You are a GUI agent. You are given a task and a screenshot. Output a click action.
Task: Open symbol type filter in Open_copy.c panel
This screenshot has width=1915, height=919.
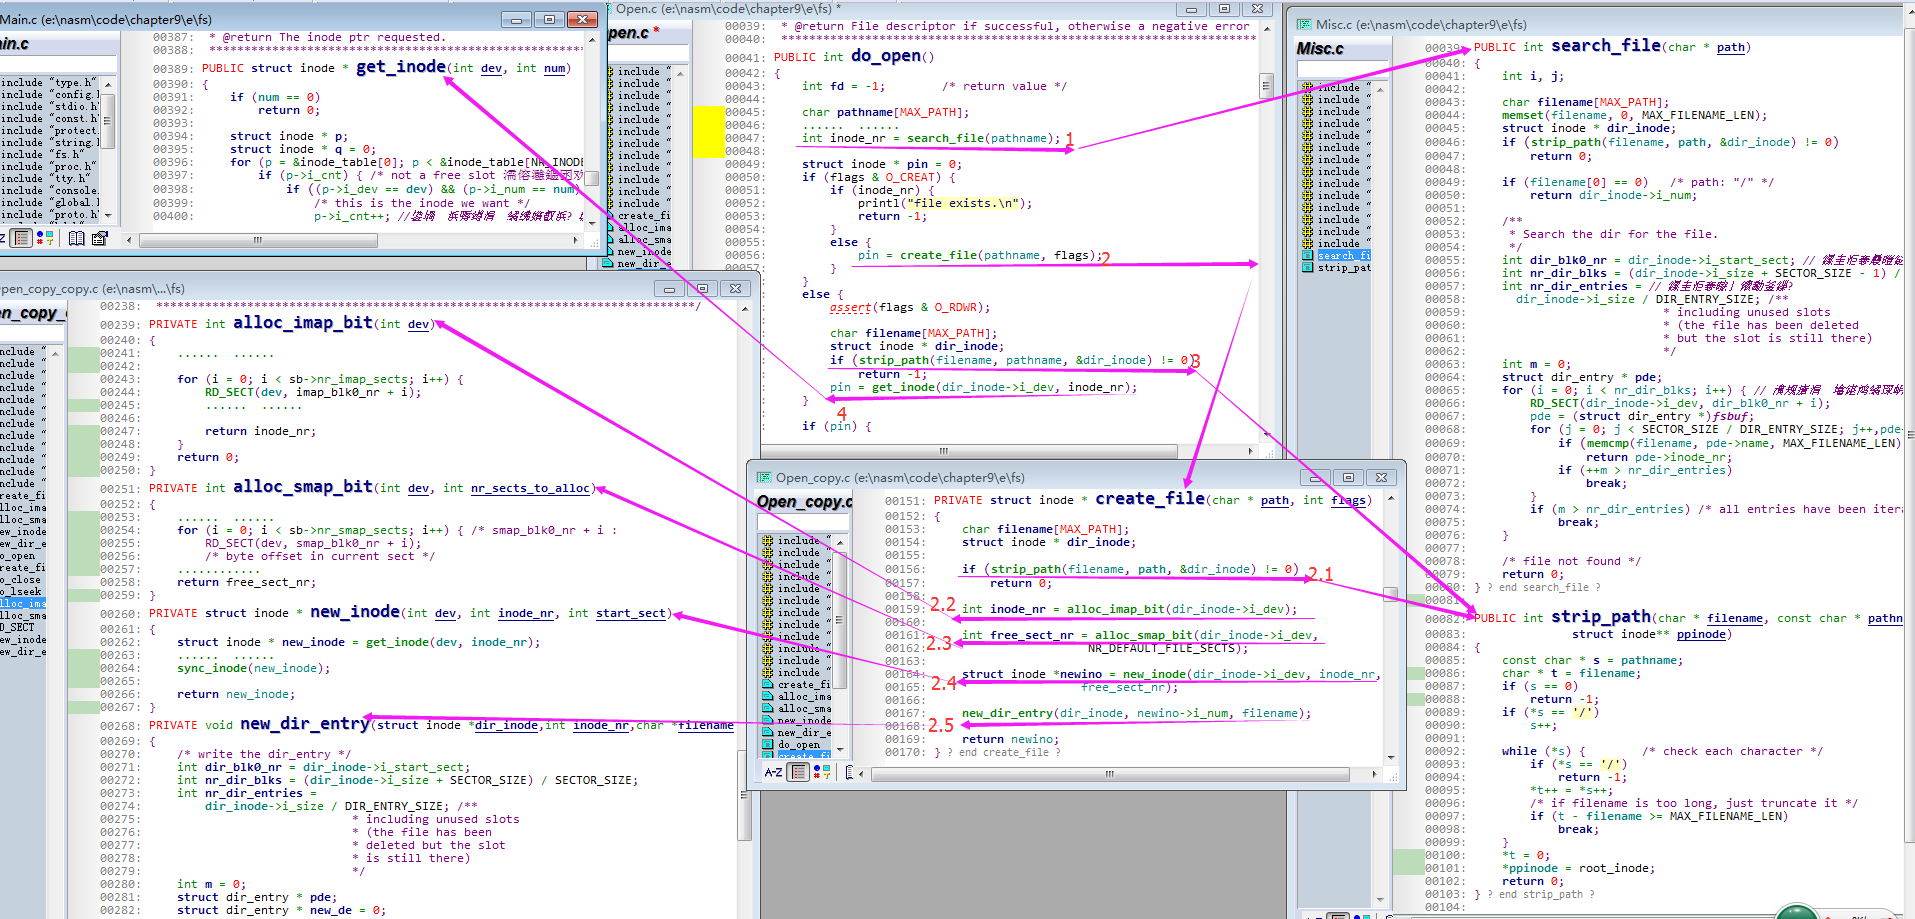[x=822, y=772]
